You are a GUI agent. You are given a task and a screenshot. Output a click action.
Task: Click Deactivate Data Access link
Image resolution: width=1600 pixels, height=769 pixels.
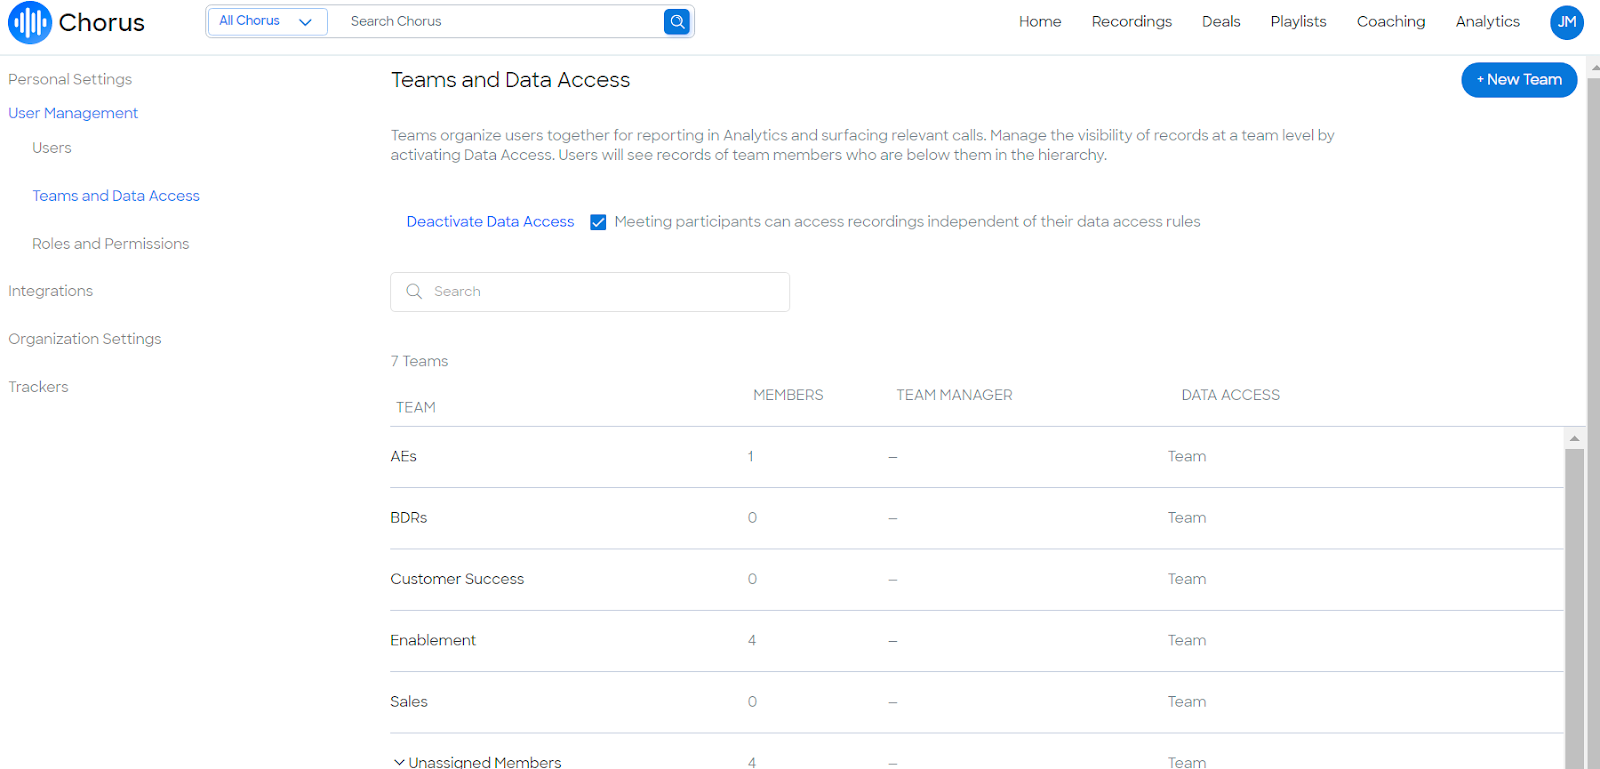point(490,222)
